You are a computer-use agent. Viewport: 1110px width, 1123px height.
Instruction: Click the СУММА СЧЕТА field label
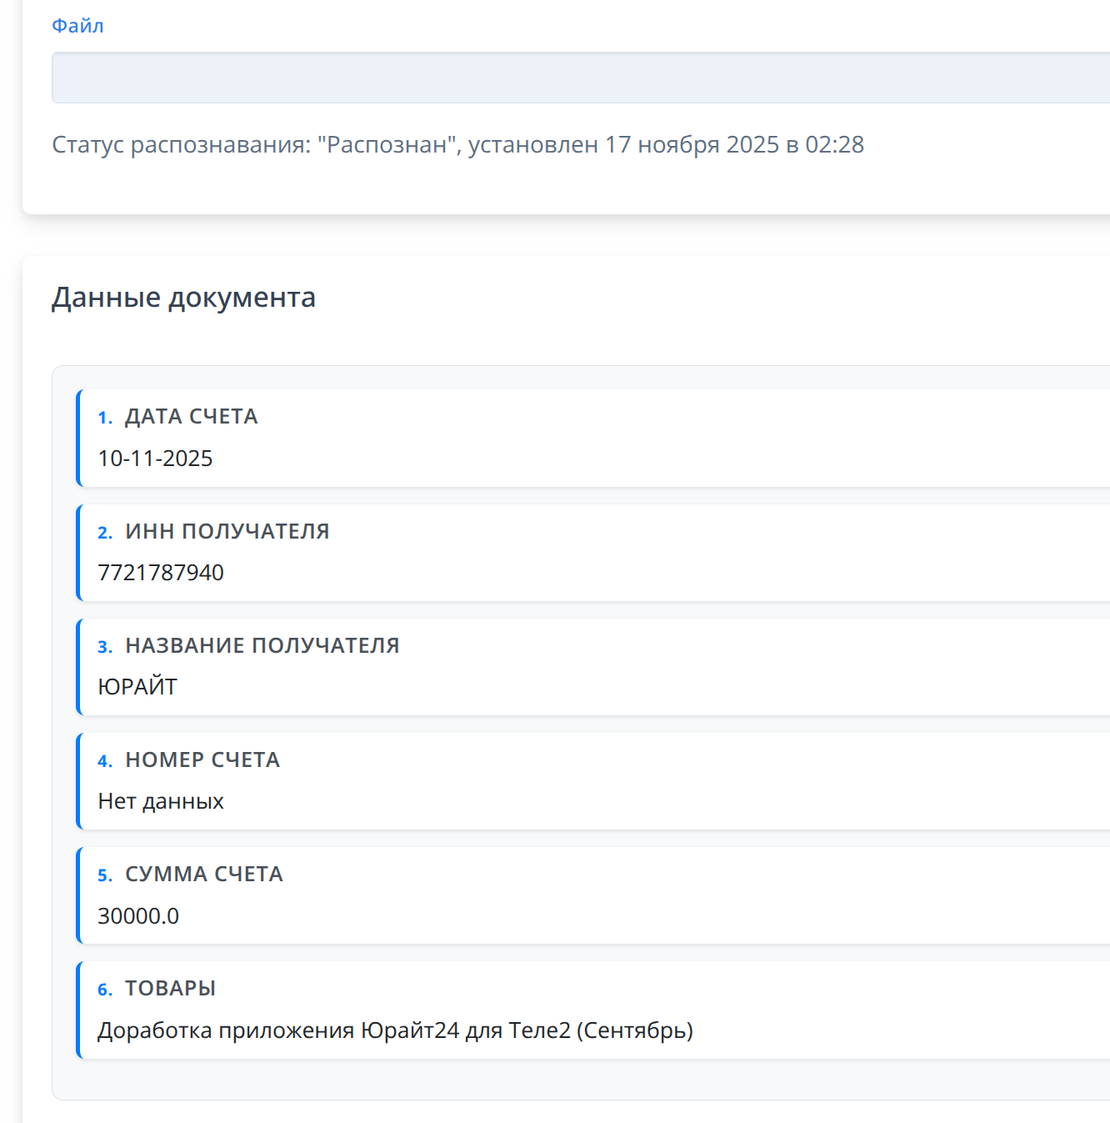coord(204,874)
